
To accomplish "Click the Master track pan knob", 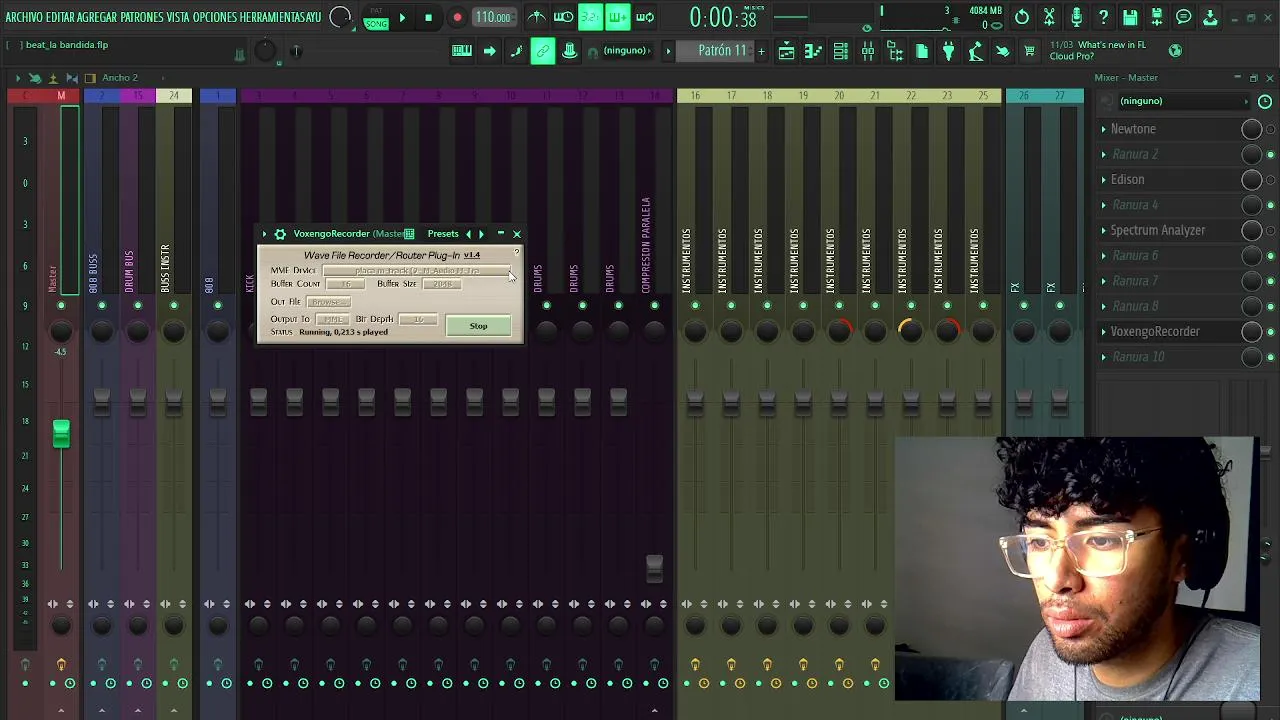I will 61,332.
